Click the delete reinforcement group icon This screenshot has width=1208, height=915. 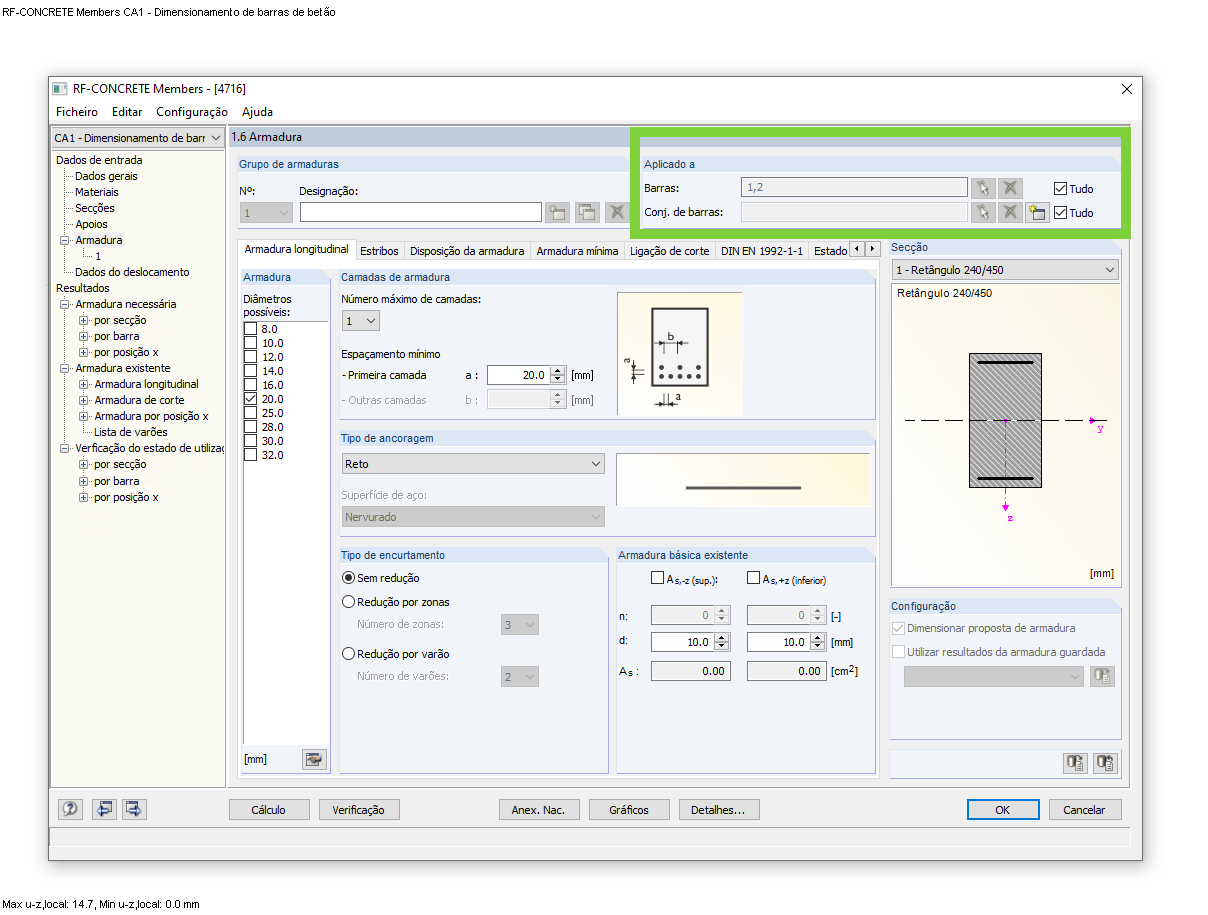[x=617, y=212]
